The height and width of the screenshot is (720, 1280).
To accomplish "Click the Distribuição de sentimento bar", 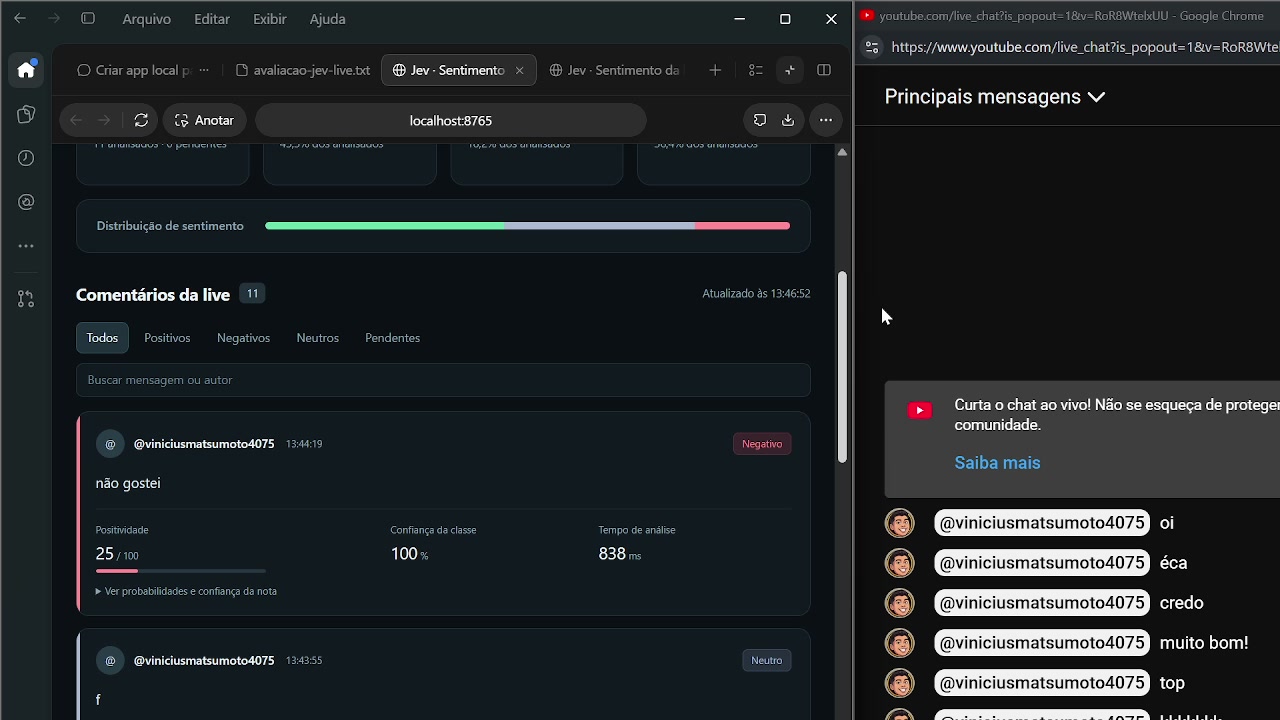I will (527, 226).
